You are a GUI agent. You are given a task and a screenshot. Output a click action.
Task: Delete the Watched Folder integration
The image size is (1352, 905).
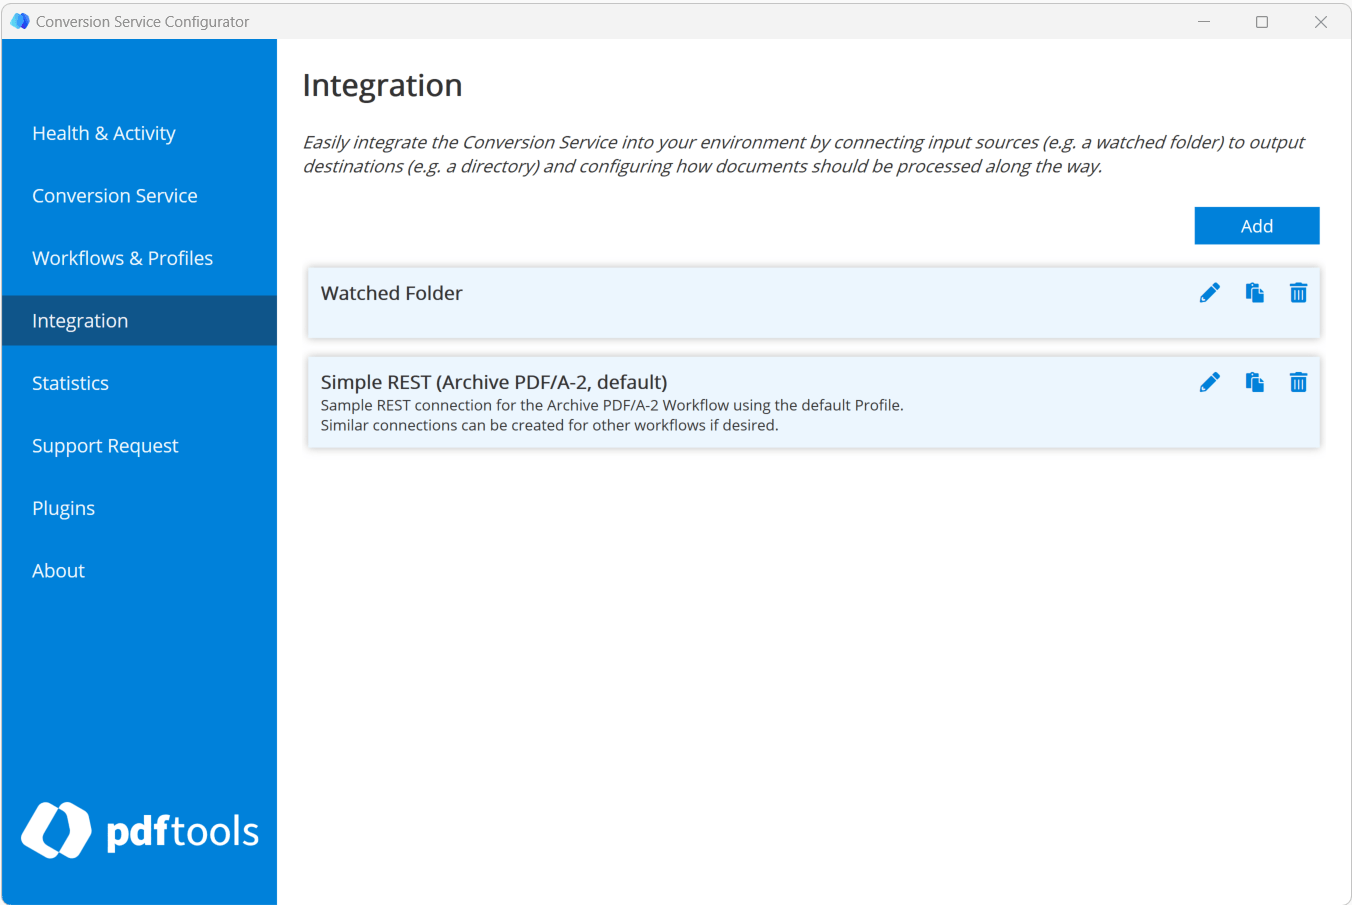[x=1298, y=293]
